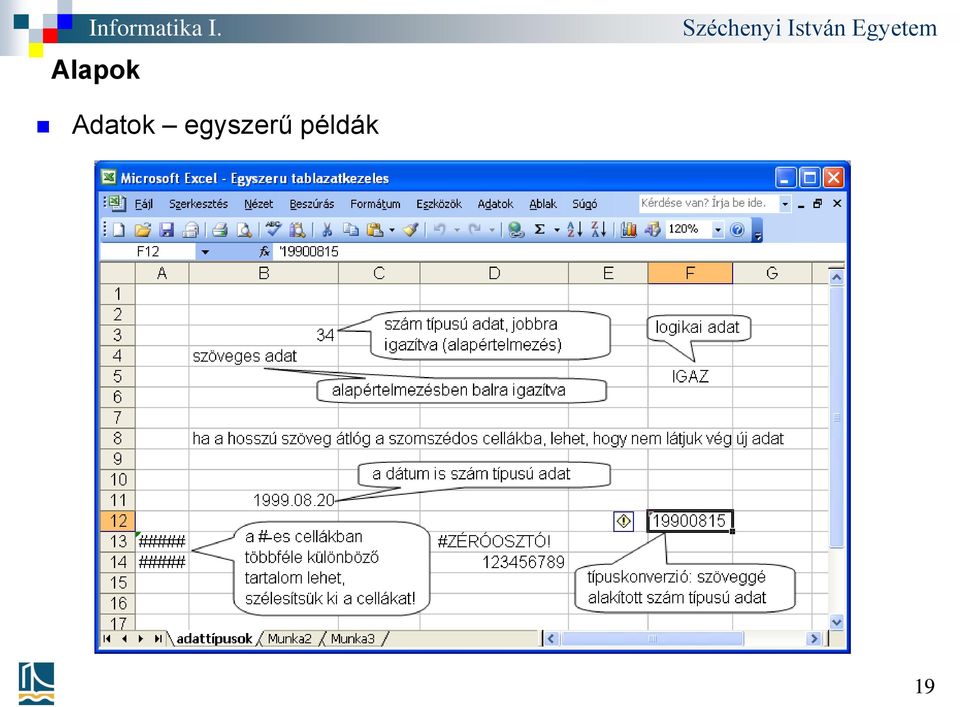Sort ascending with the A-Z icon

[574, 230]
